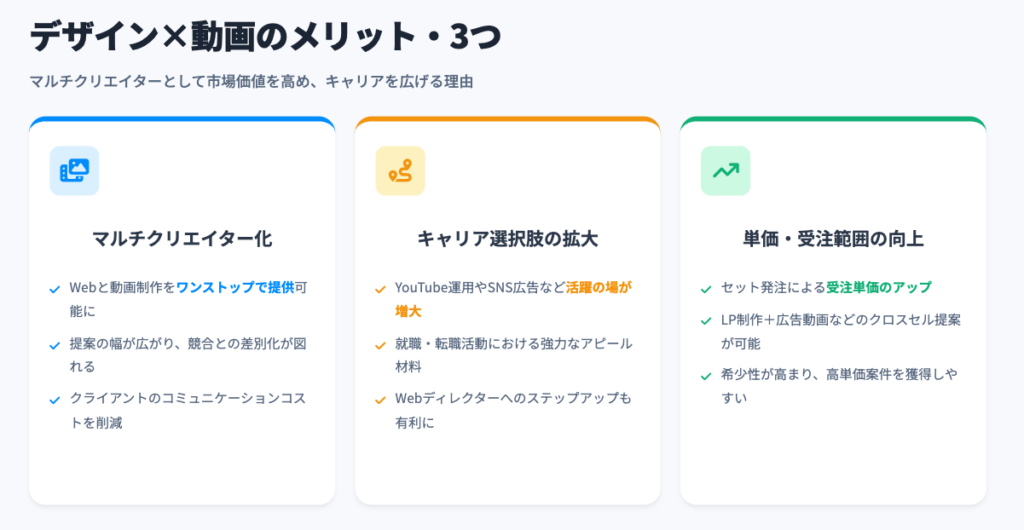Screen dimensions: 1024x530
Task: Click the green 受注単価のアップ highlighted text
Action: pos(879,288)
